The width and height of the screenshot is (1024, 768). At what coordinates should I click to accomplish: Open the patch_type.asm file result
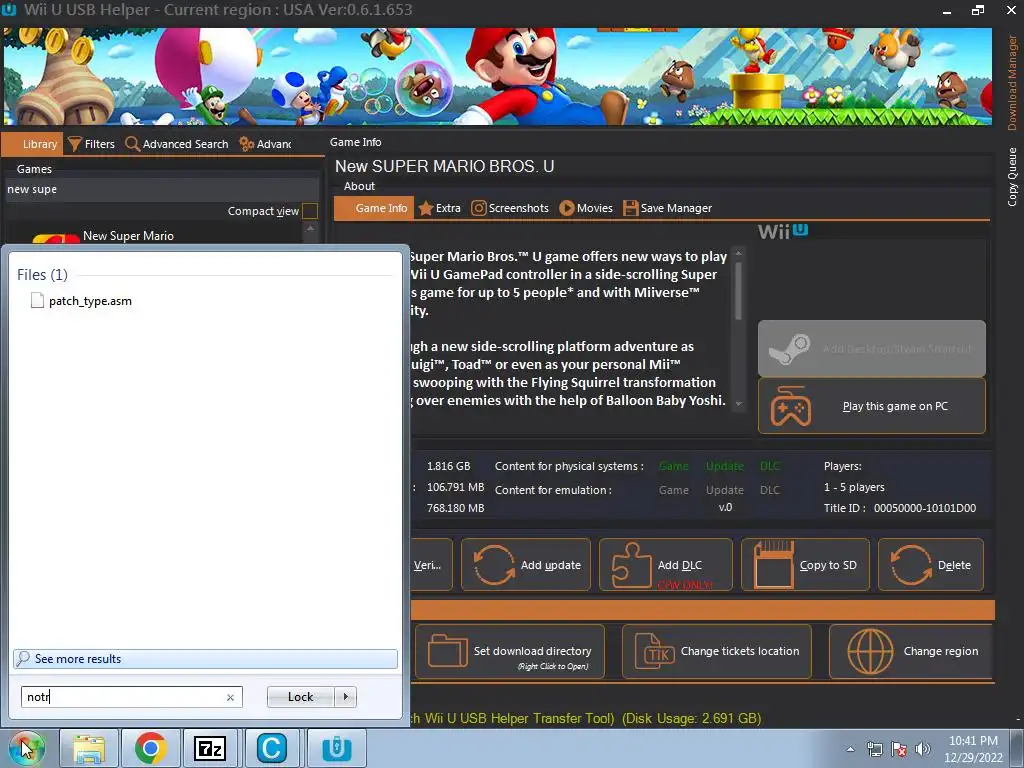[x=90, y=301]
